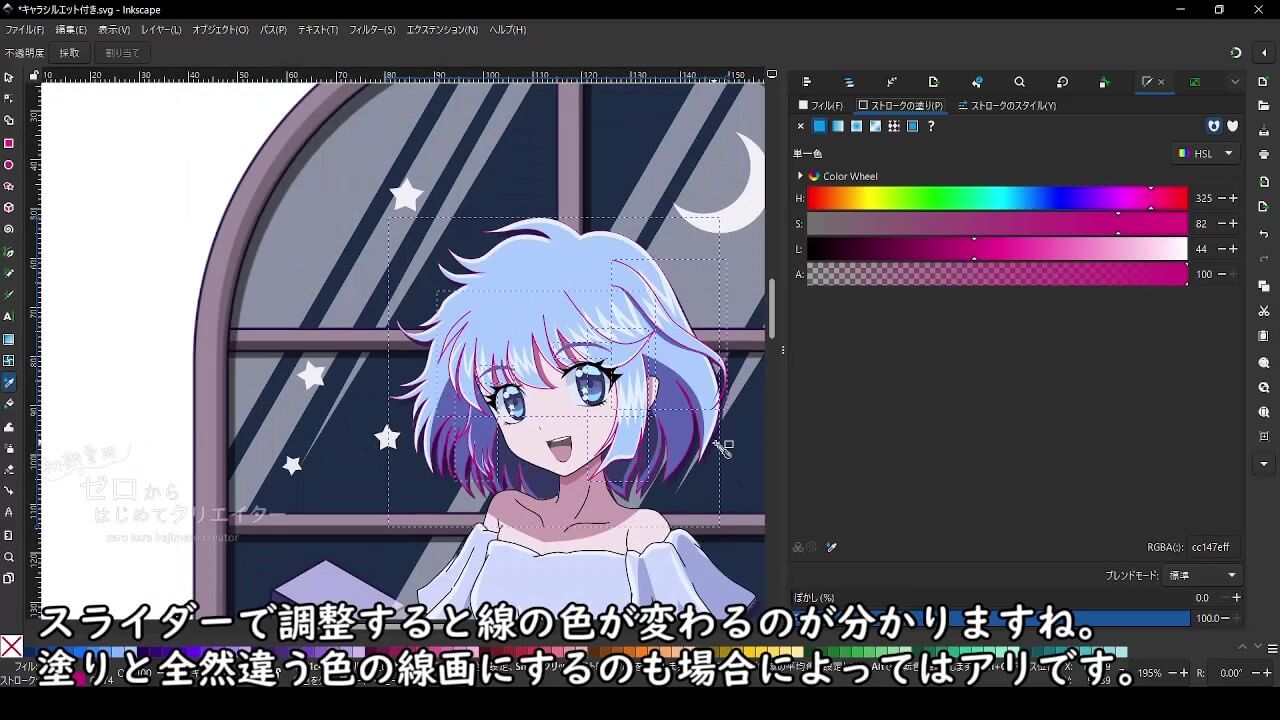1280x720 pixels.
Task: Select the 3D Box tool
Action: click(9, 208)
